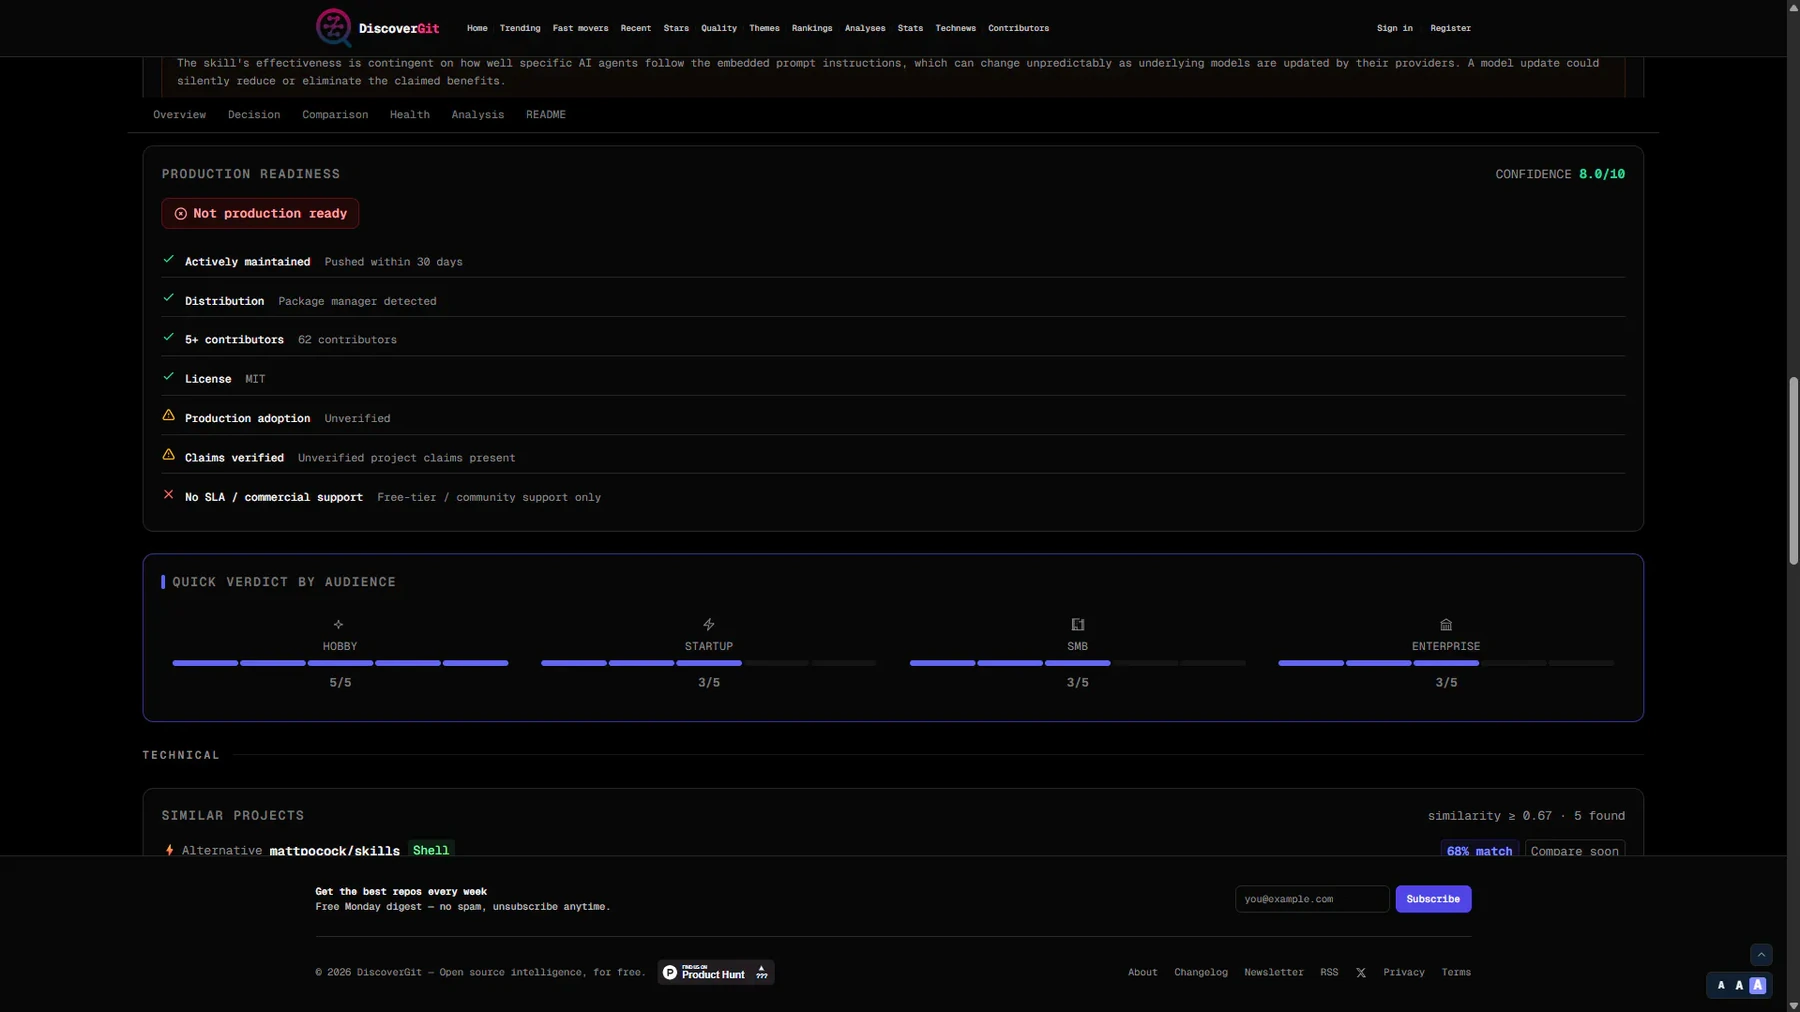Click the Sign in link
The height and width of the screenshot is (1012, 1800).
click(x=1394, y=28)
